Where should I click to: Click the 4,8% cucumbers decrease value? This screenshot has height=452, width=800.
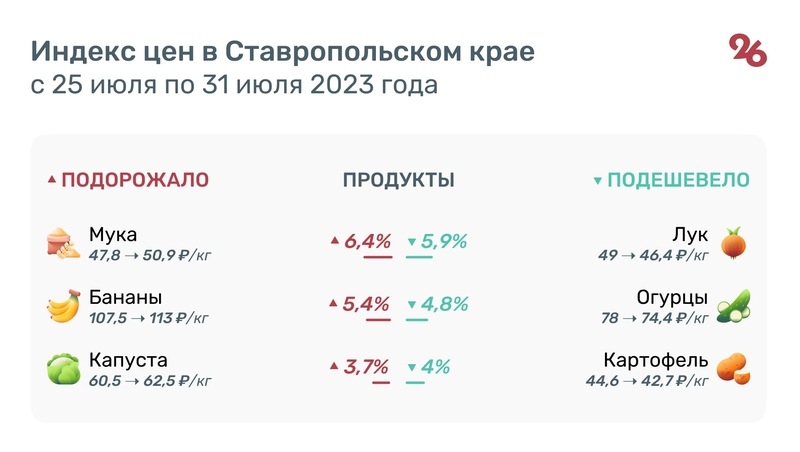(445, 304)
